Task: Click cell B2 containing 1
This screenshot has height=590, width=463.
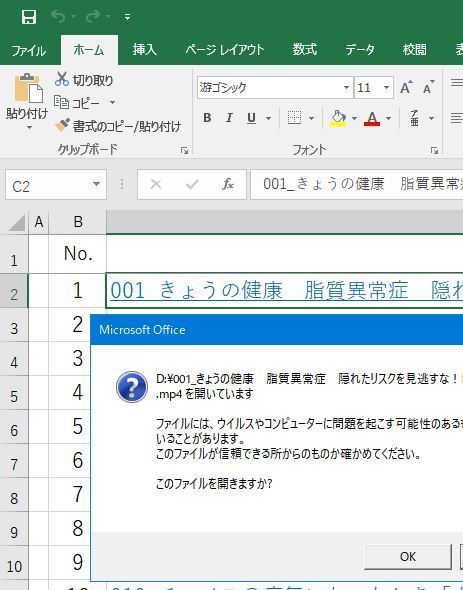Action: (78, 291)
